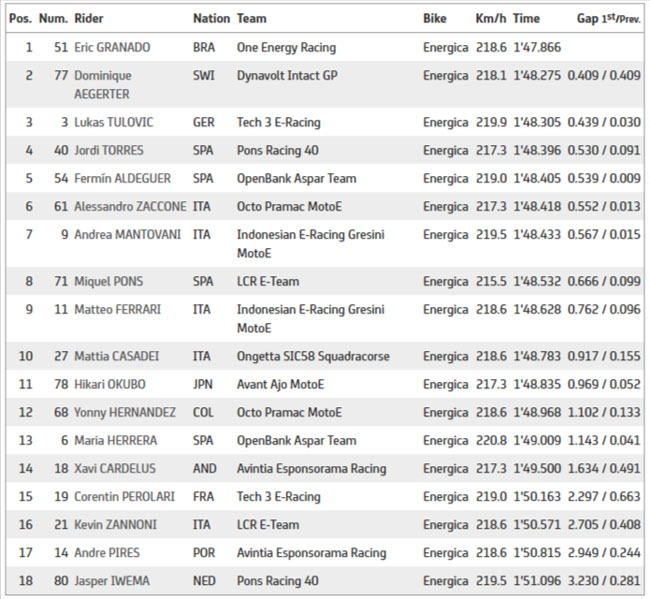The width and height of the screenshot is (650, 599).
Task: Select rider name Lukas TULOVIC
Action: (x=114, y=122)
